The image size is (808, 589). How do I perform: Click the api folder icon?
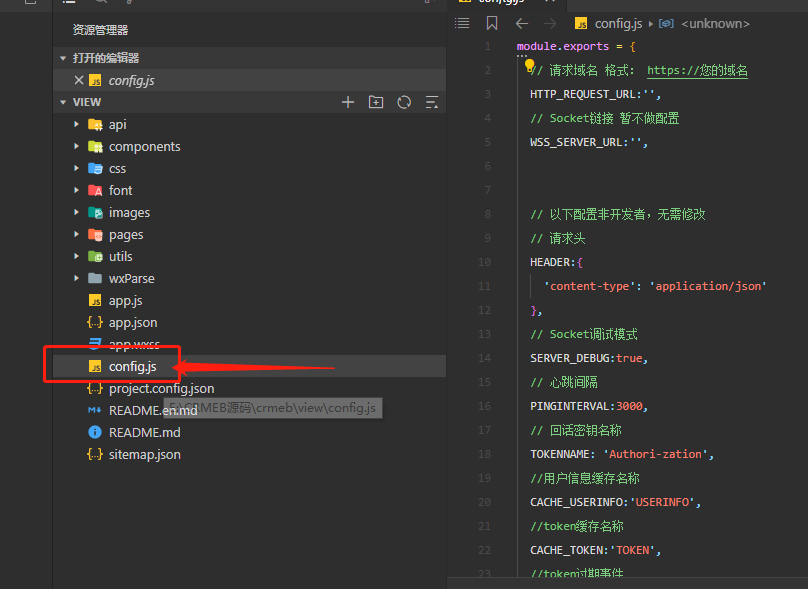[95, 124]
